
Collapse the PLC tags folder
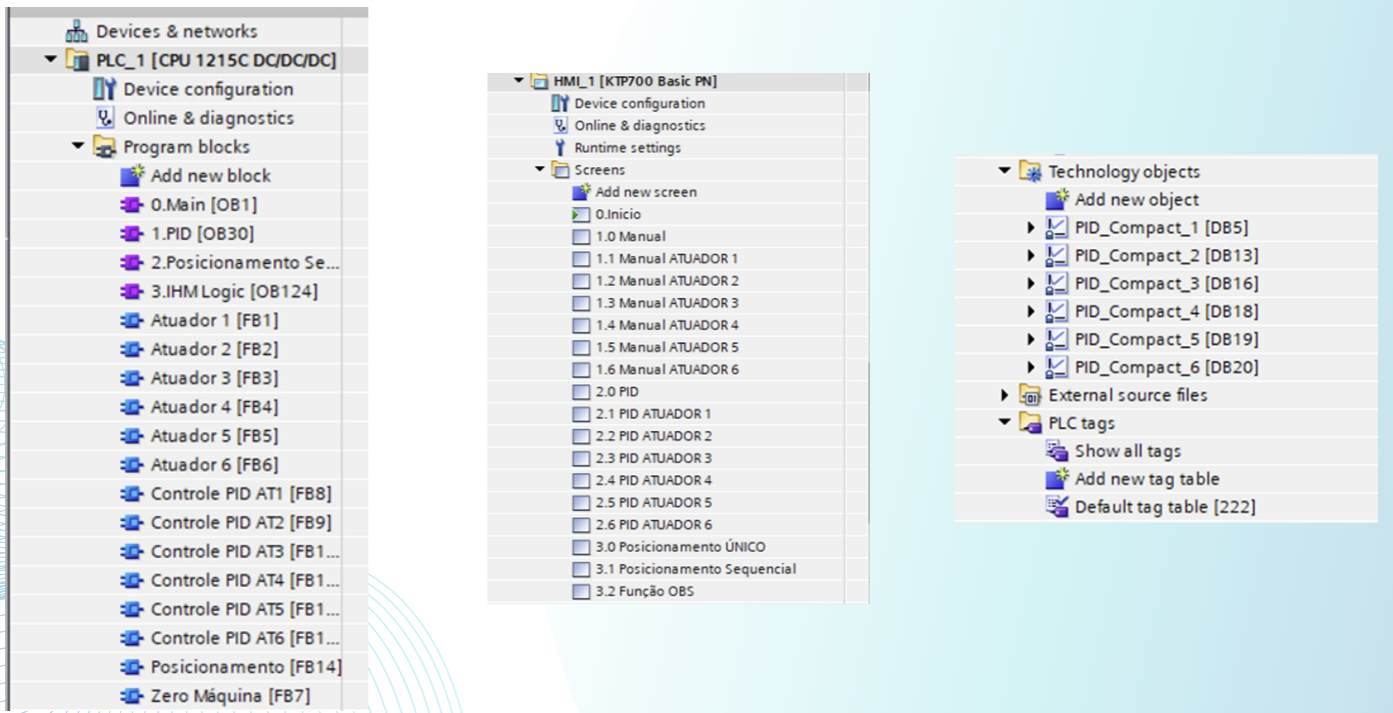[1005, 423]
